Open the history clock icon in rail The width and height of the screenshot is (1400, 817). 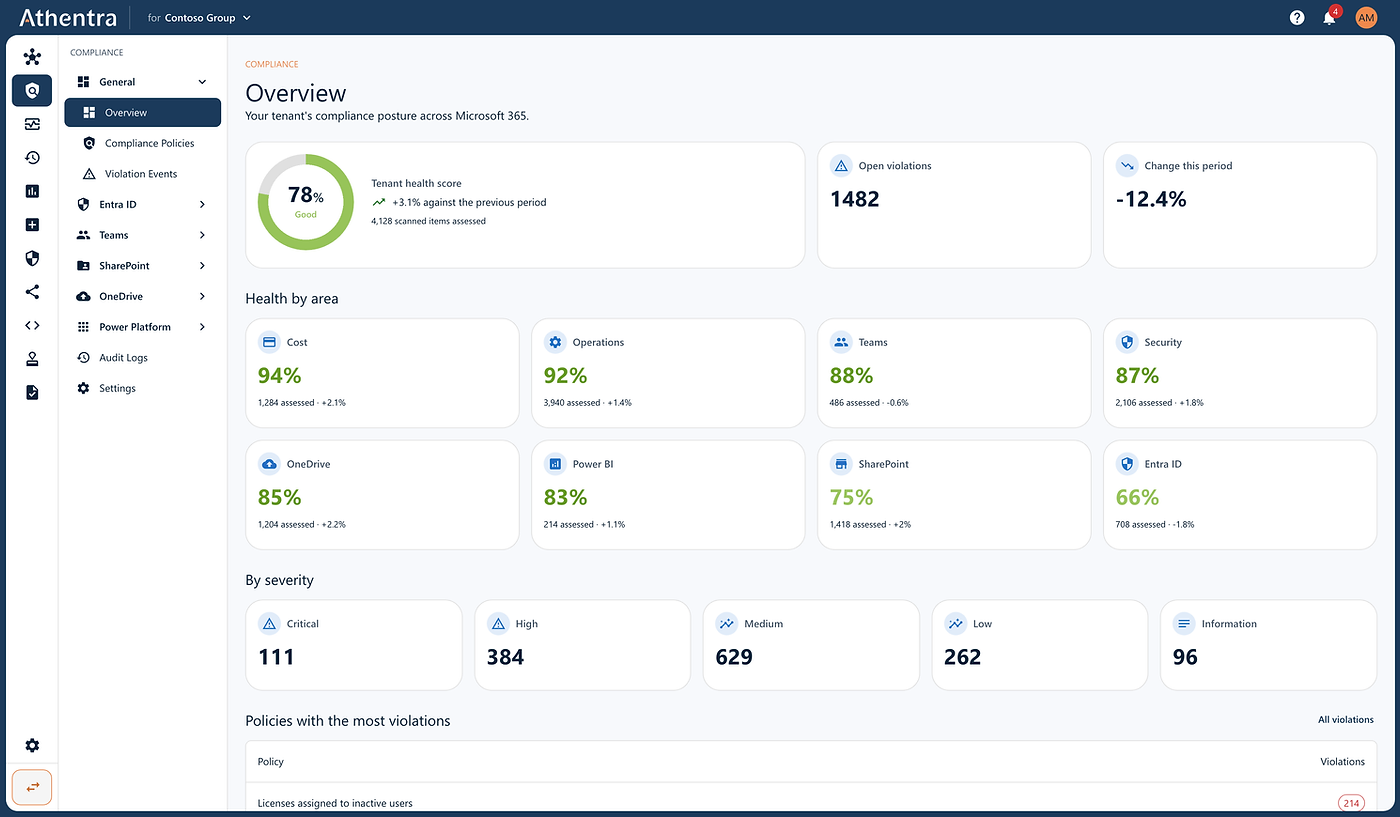tap(32, 157)
